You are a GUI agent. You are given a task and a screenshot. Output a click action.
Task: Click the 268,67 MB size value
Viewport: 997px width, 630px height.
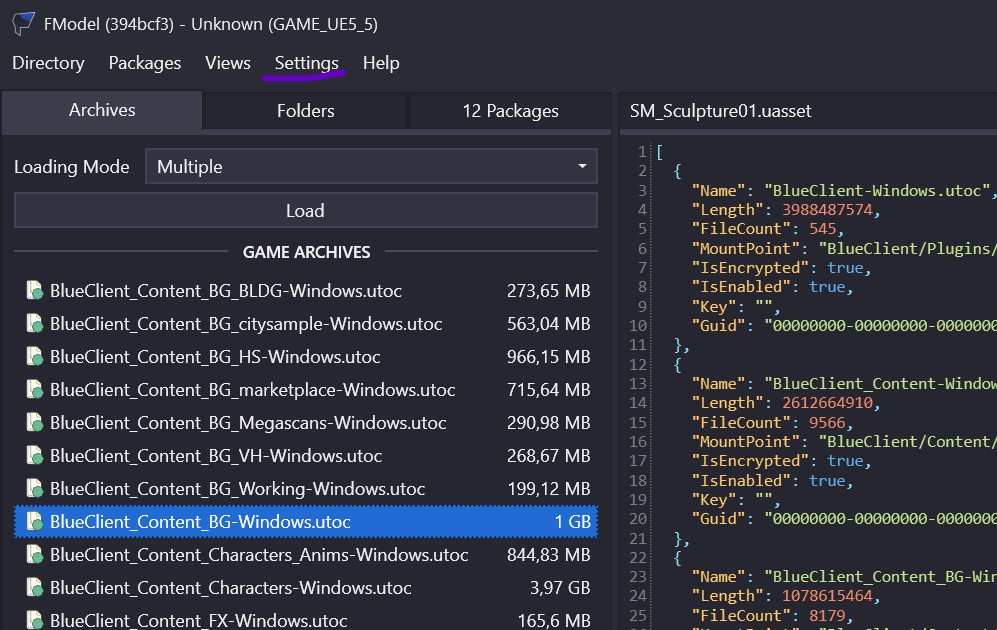pyautogui.click(x=549, y=456)
